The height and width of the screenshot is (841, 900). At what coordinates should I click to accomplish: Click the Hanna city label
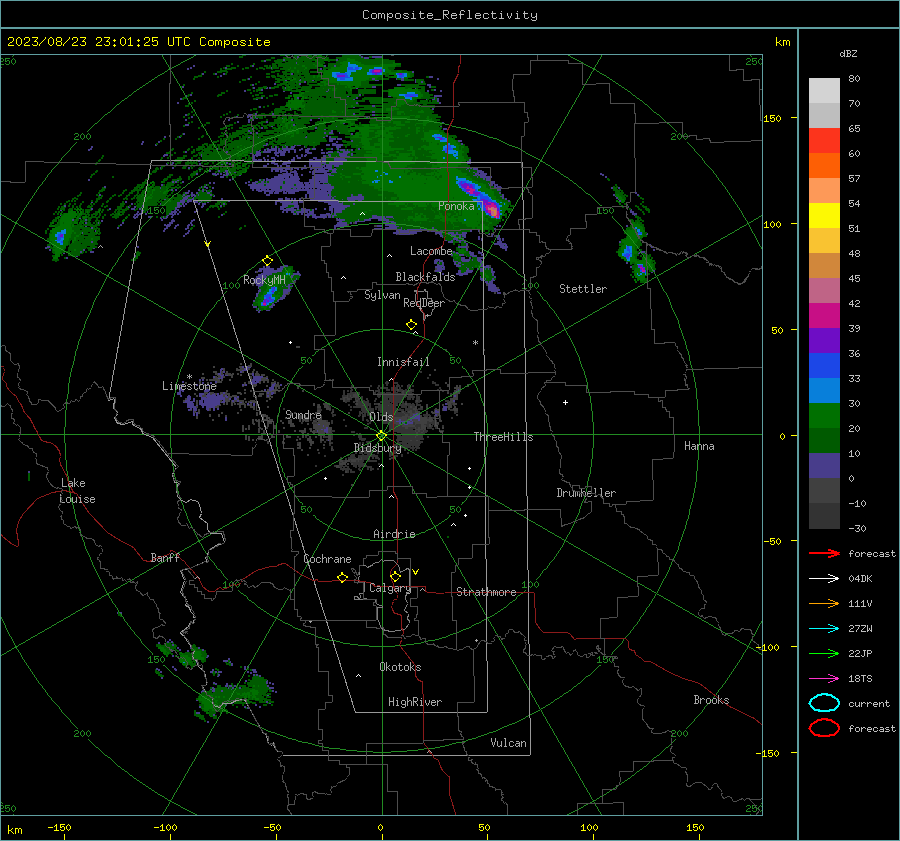point(699,446)
